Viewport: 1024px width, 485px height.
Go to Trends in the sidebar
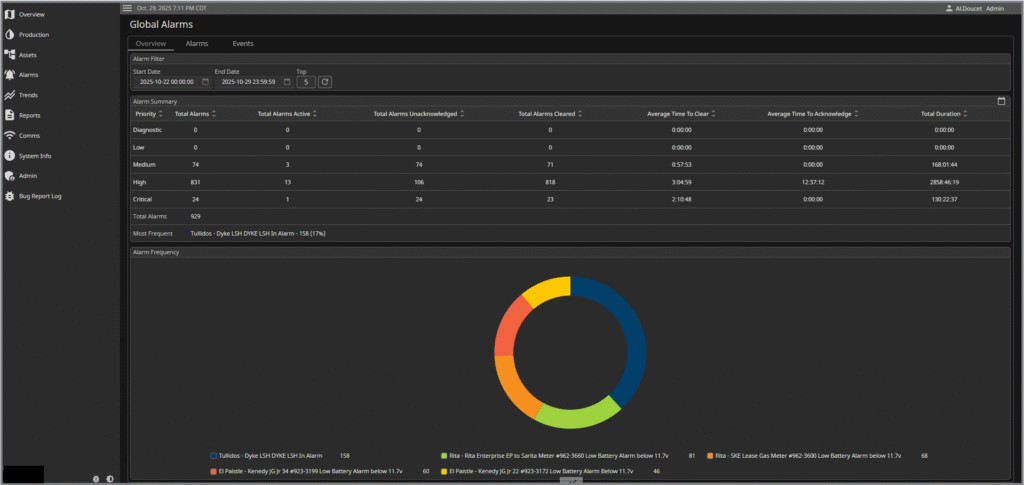point(28,95)
